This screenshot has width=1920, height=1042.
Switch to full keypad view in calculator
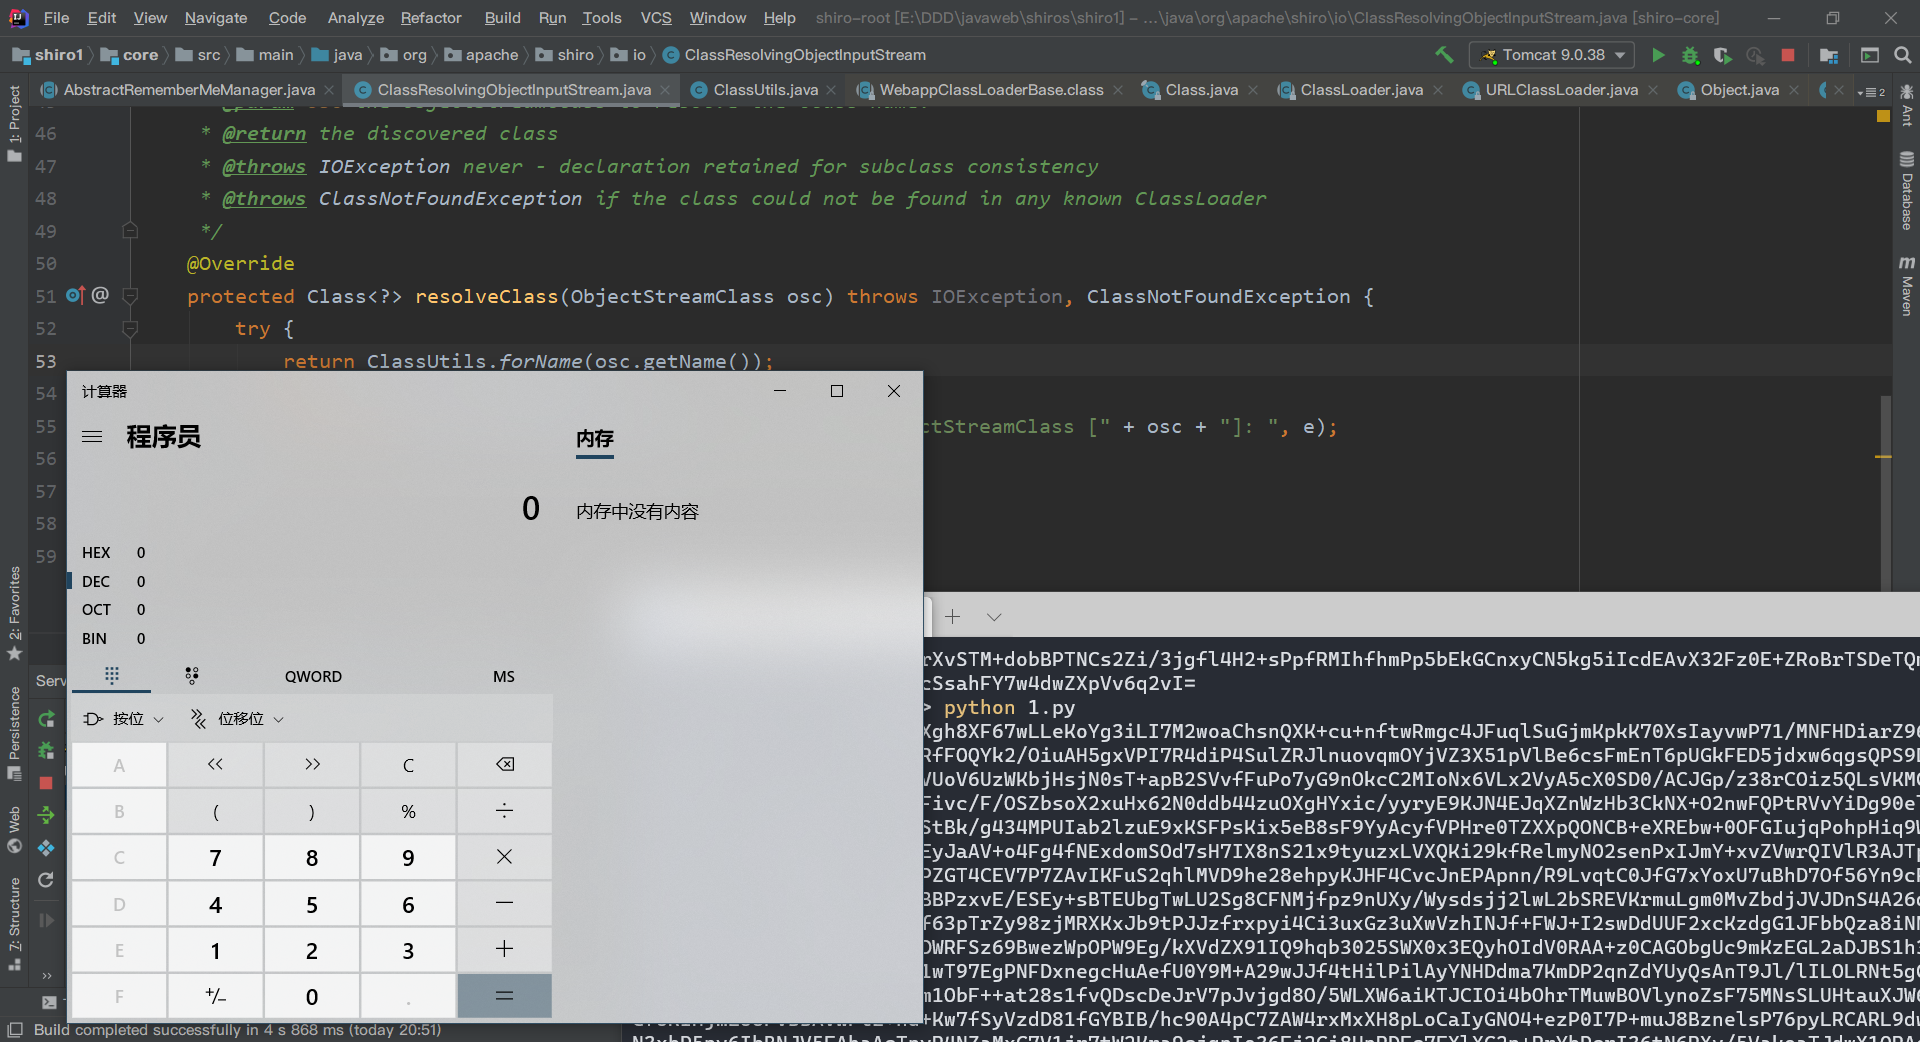pos(112,676)
